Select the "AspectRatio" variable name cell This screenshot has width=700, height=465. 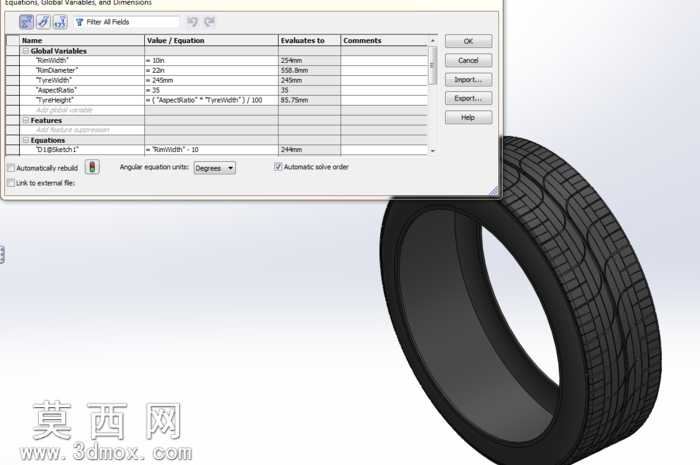pos(82,90)
